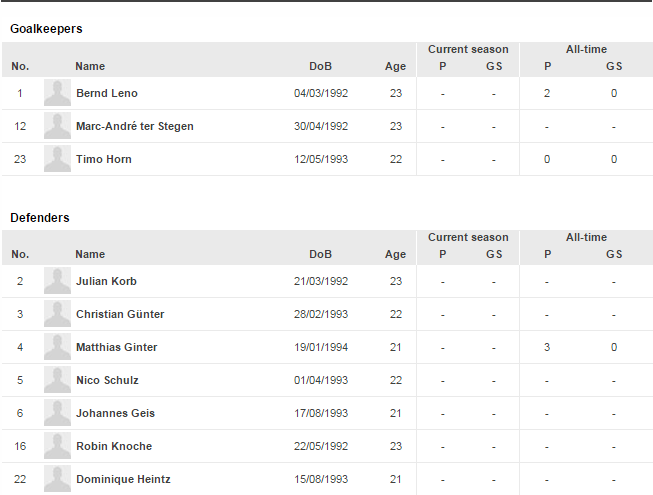
Task: Click Matthias Ginter's all-time goals value
Action: click(x=614, y=347)
